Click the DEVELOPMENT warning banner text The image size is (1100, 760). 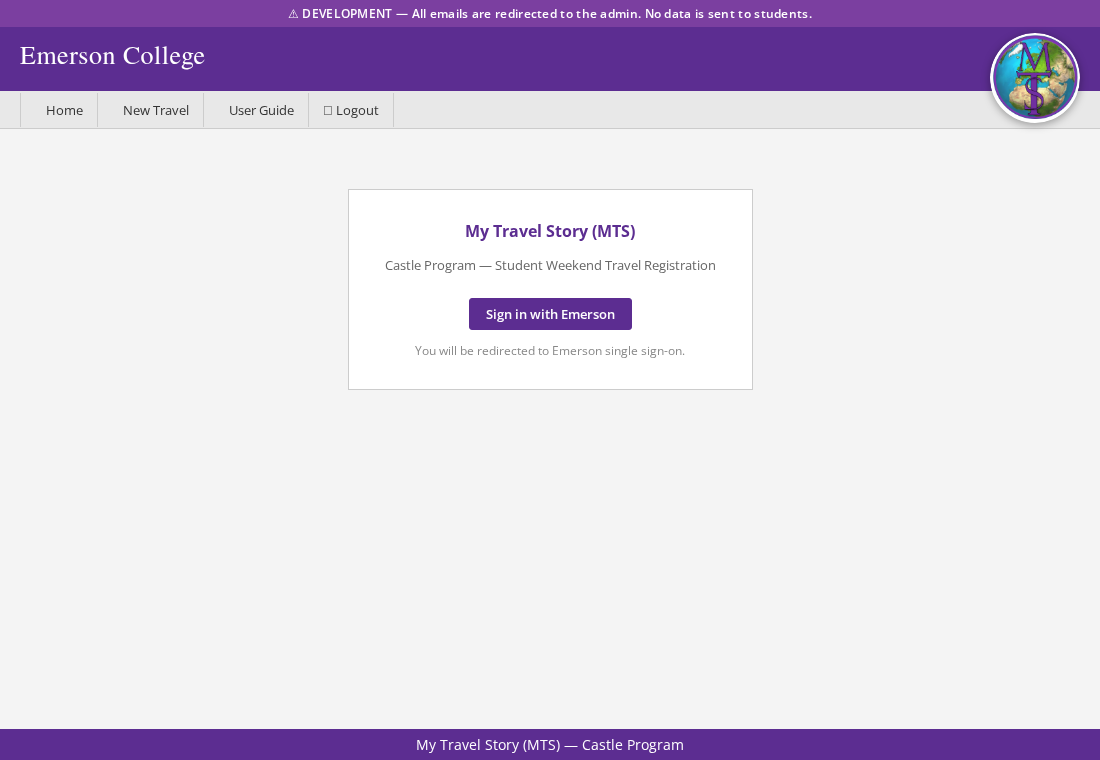click(x=550, y=13)
